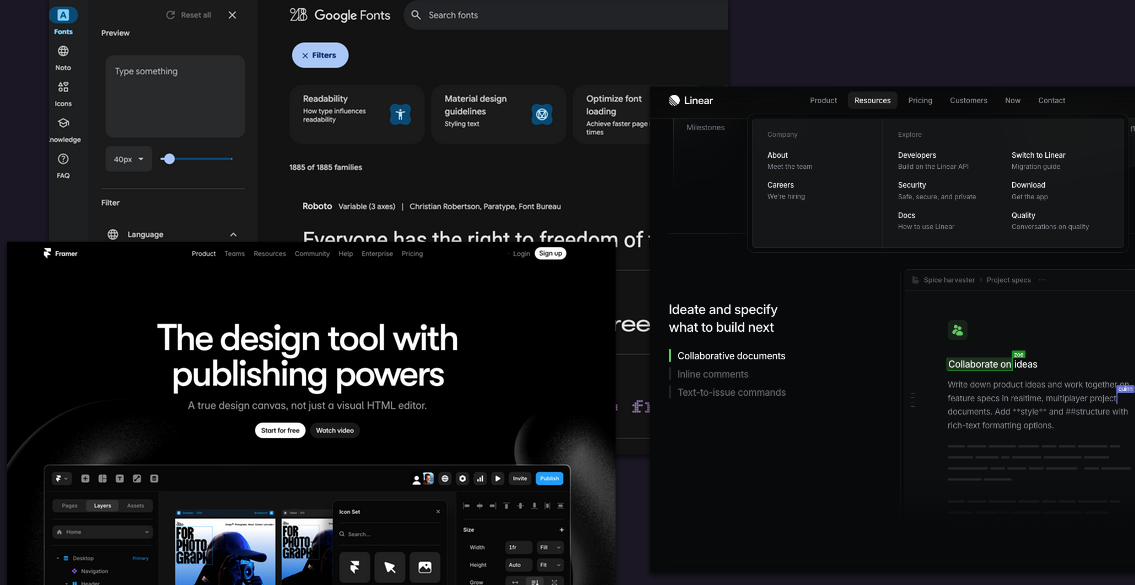Collapse the Language filter section

233,235
